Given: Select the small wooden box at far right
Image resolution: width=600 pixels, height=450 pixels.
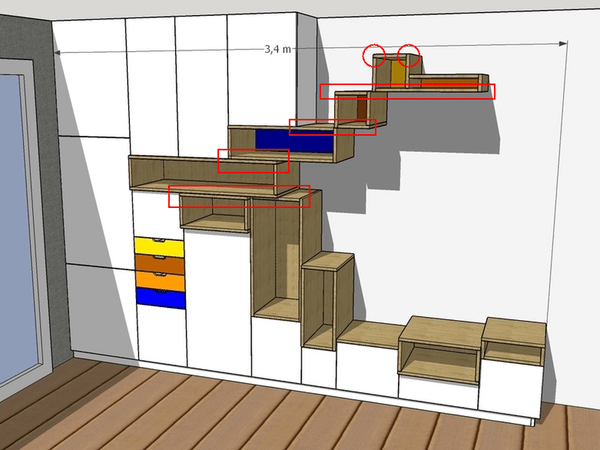Looking at the screenshot, I should [x=512, y=342].
